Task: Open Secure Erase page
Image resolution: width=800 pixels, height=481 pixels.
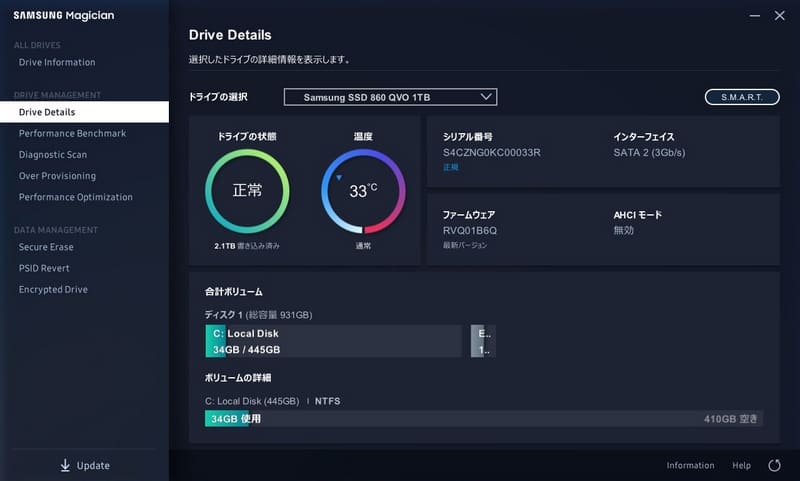Action: [46, 247]
